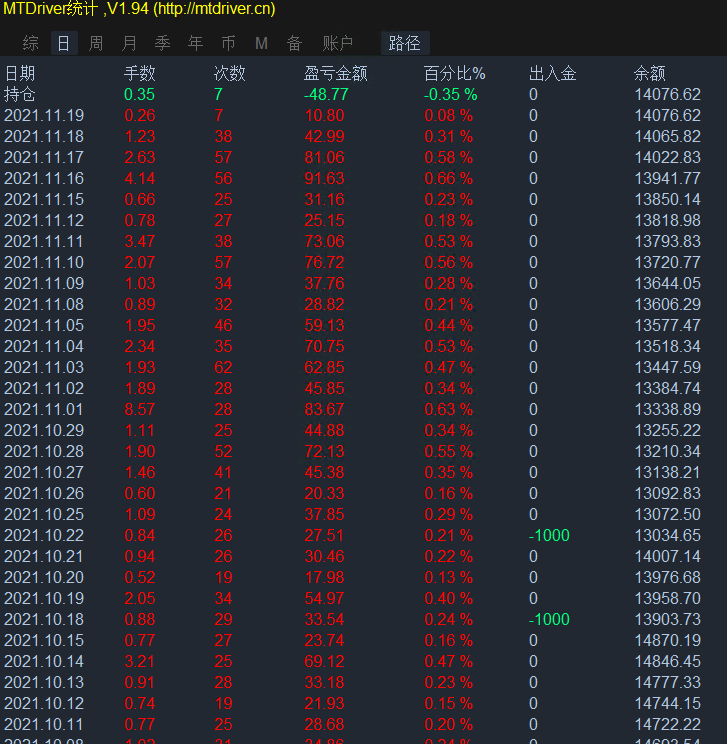
Task: Select the date 2021.10.26
Action: 44,493
